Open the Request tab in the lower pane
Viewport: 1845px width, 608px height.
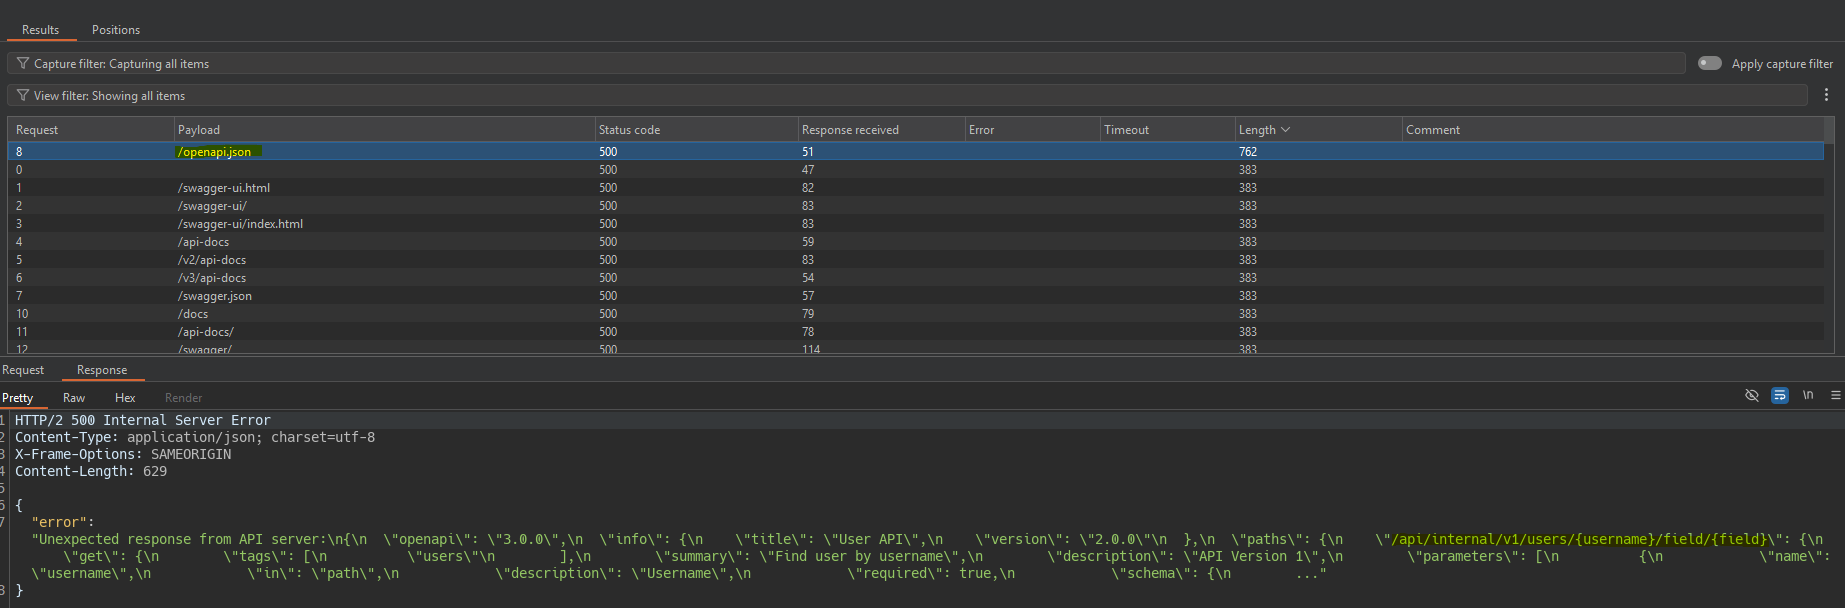point(23,370)
